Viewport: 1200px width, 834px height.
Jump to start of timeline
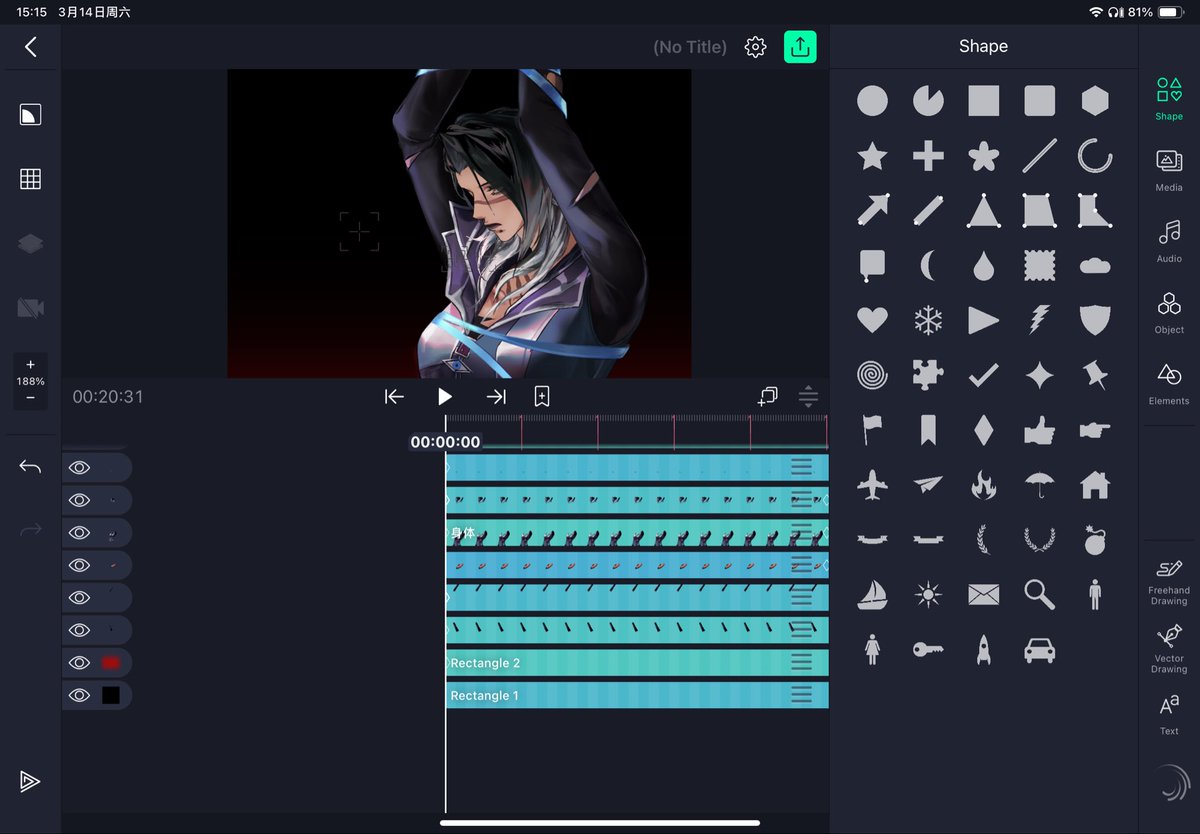pos(394,397)
